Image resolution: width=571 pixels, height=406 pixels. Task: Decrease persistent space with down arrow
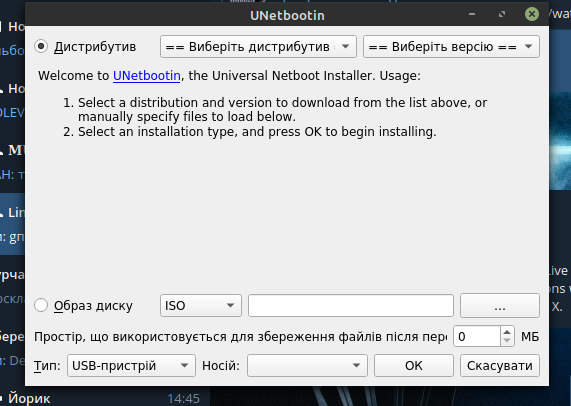[507, 341]
